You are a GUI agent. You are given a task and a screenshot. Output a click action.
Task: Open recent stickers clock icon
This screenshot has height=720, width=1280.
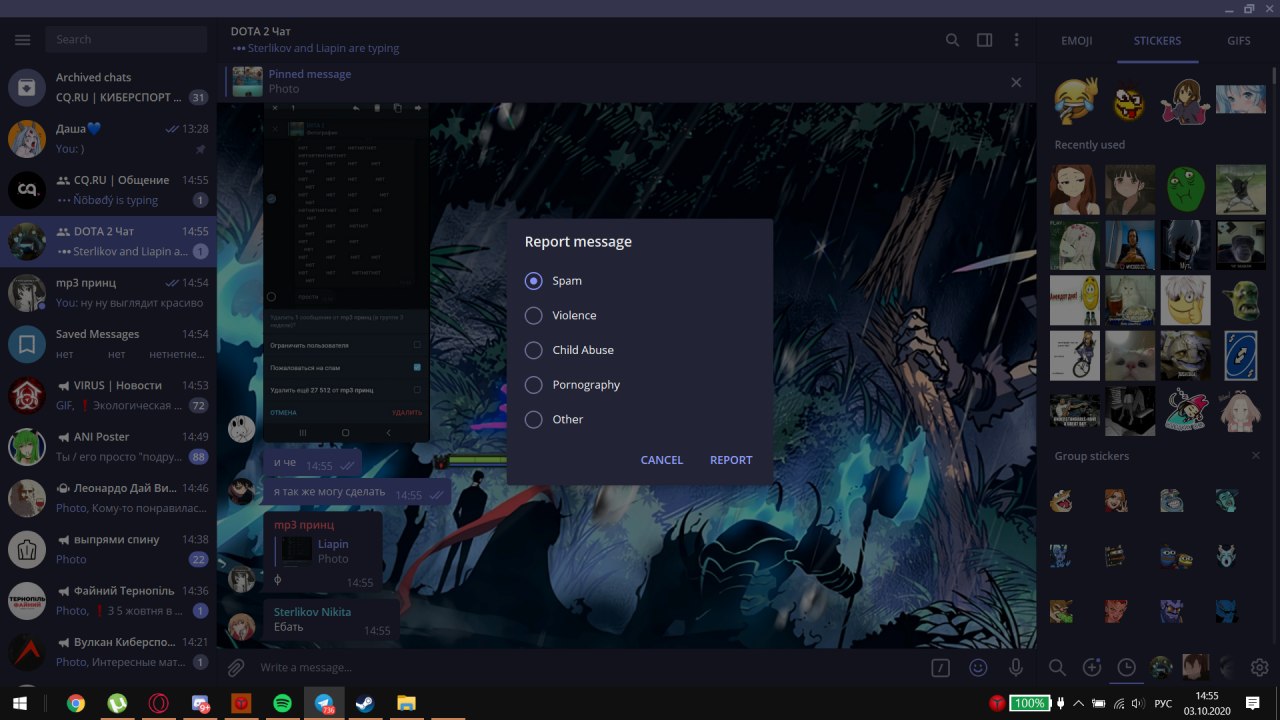coord(1127,667)
